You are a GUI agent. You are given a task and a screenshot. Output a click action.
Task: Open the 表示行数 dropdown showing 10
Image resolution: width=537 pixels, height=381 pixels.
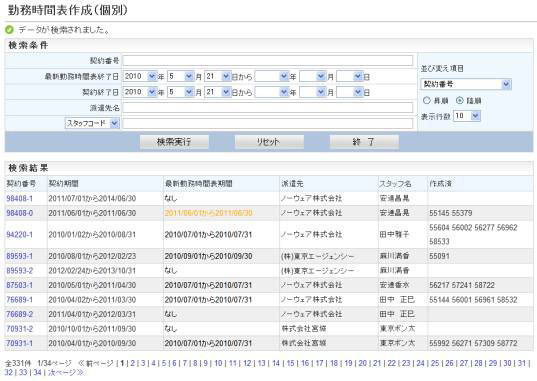click(x=467, y=116)
